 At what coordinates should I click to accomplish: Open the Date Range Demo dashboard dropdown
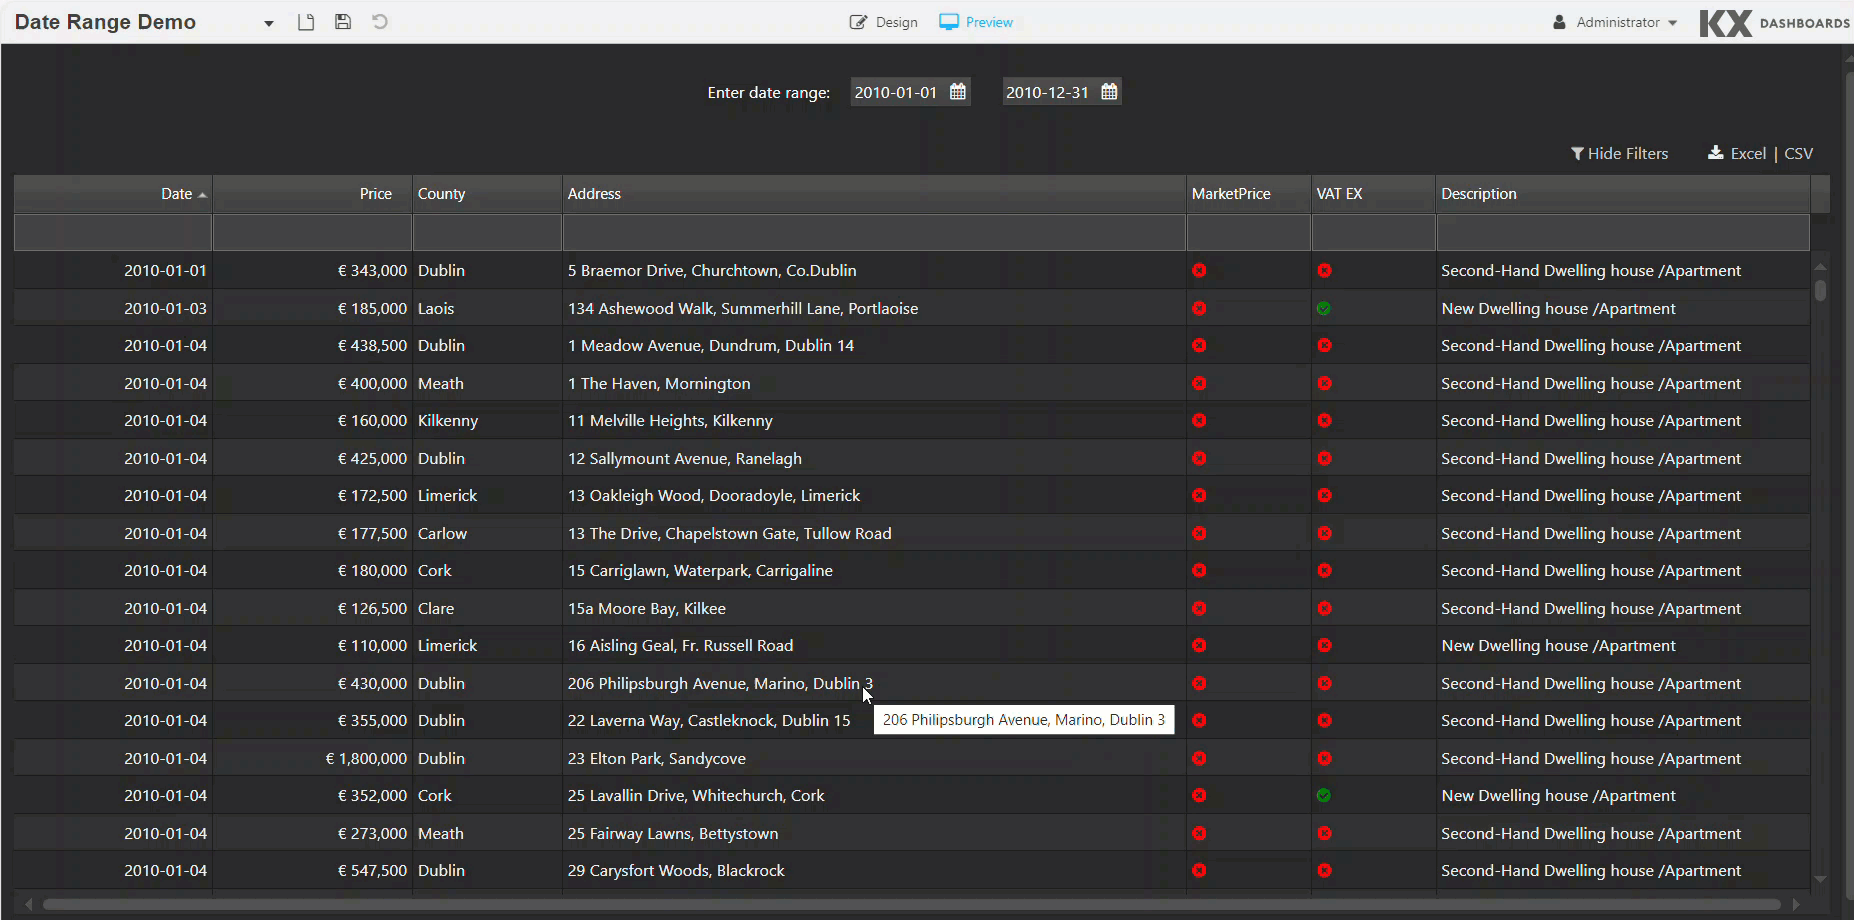point(268,23)
